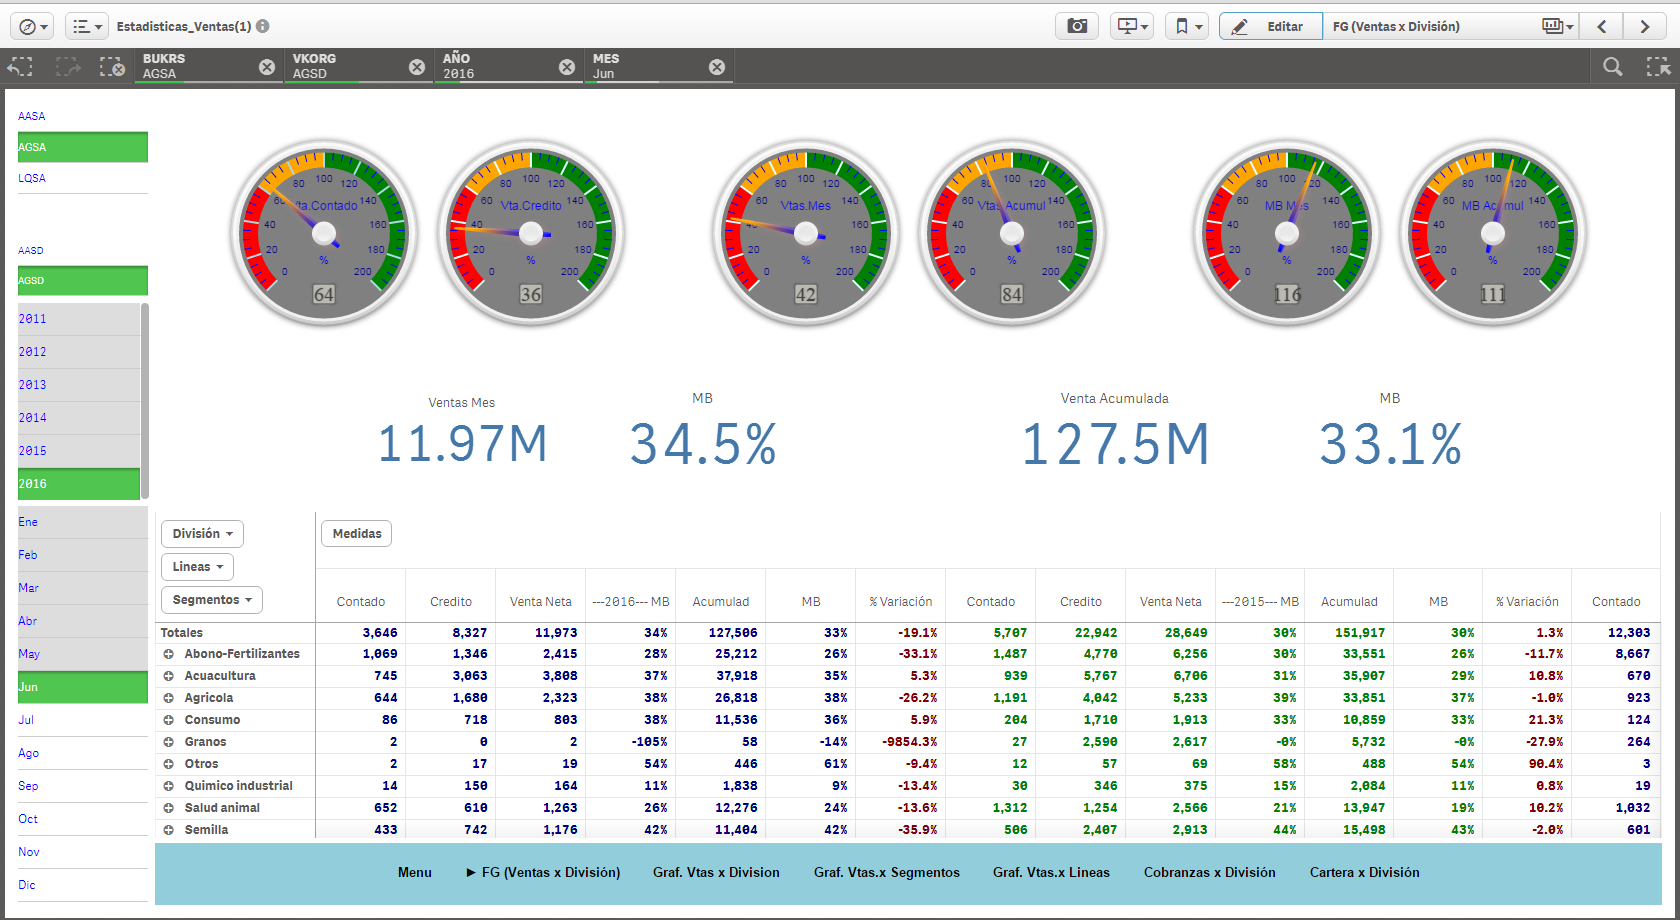Clear all selections
The image size is (1680, 920).
112,67
